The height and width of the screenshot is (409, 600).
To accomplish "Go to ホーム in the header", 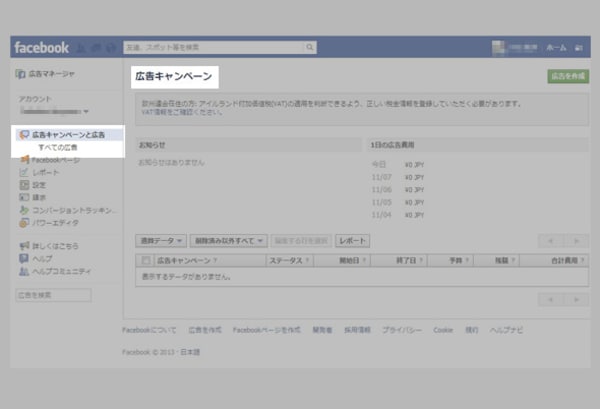I will click(556, 47).
